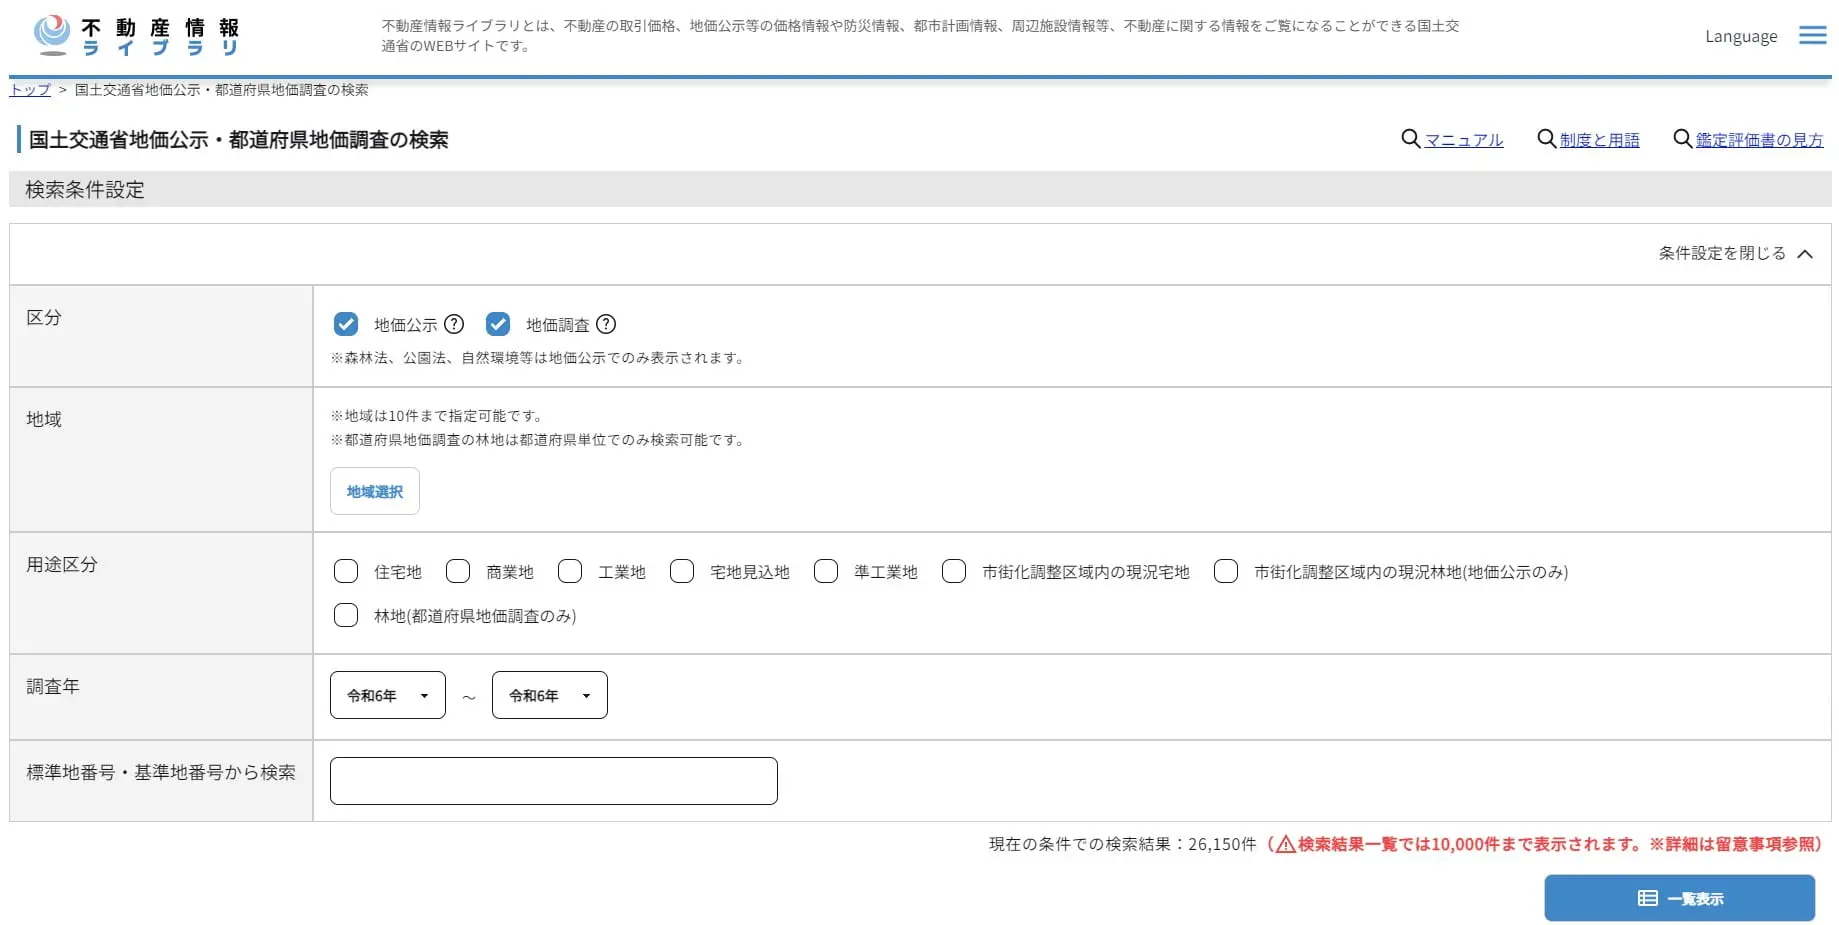Click the warning triangle icon in red notice
Image resolution: width=1839 pixels, height=925 pixels.
(x=1285, y=843)
